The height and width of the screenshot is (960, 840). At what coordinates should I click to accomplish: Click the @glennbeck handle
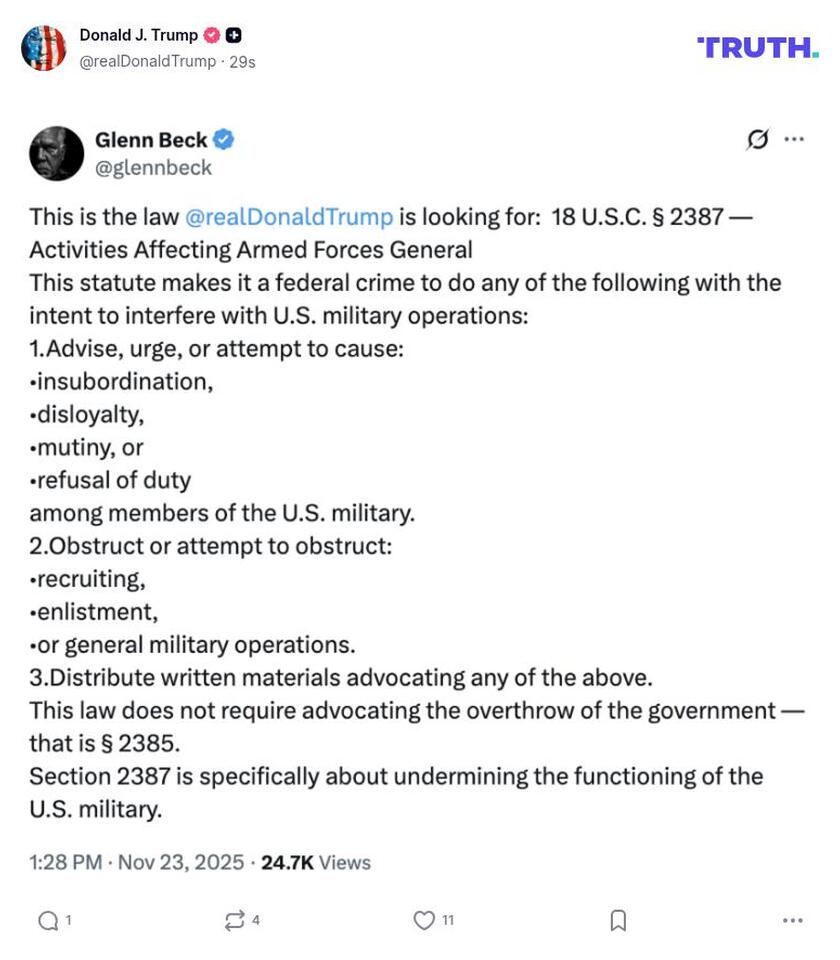(153, 168)
